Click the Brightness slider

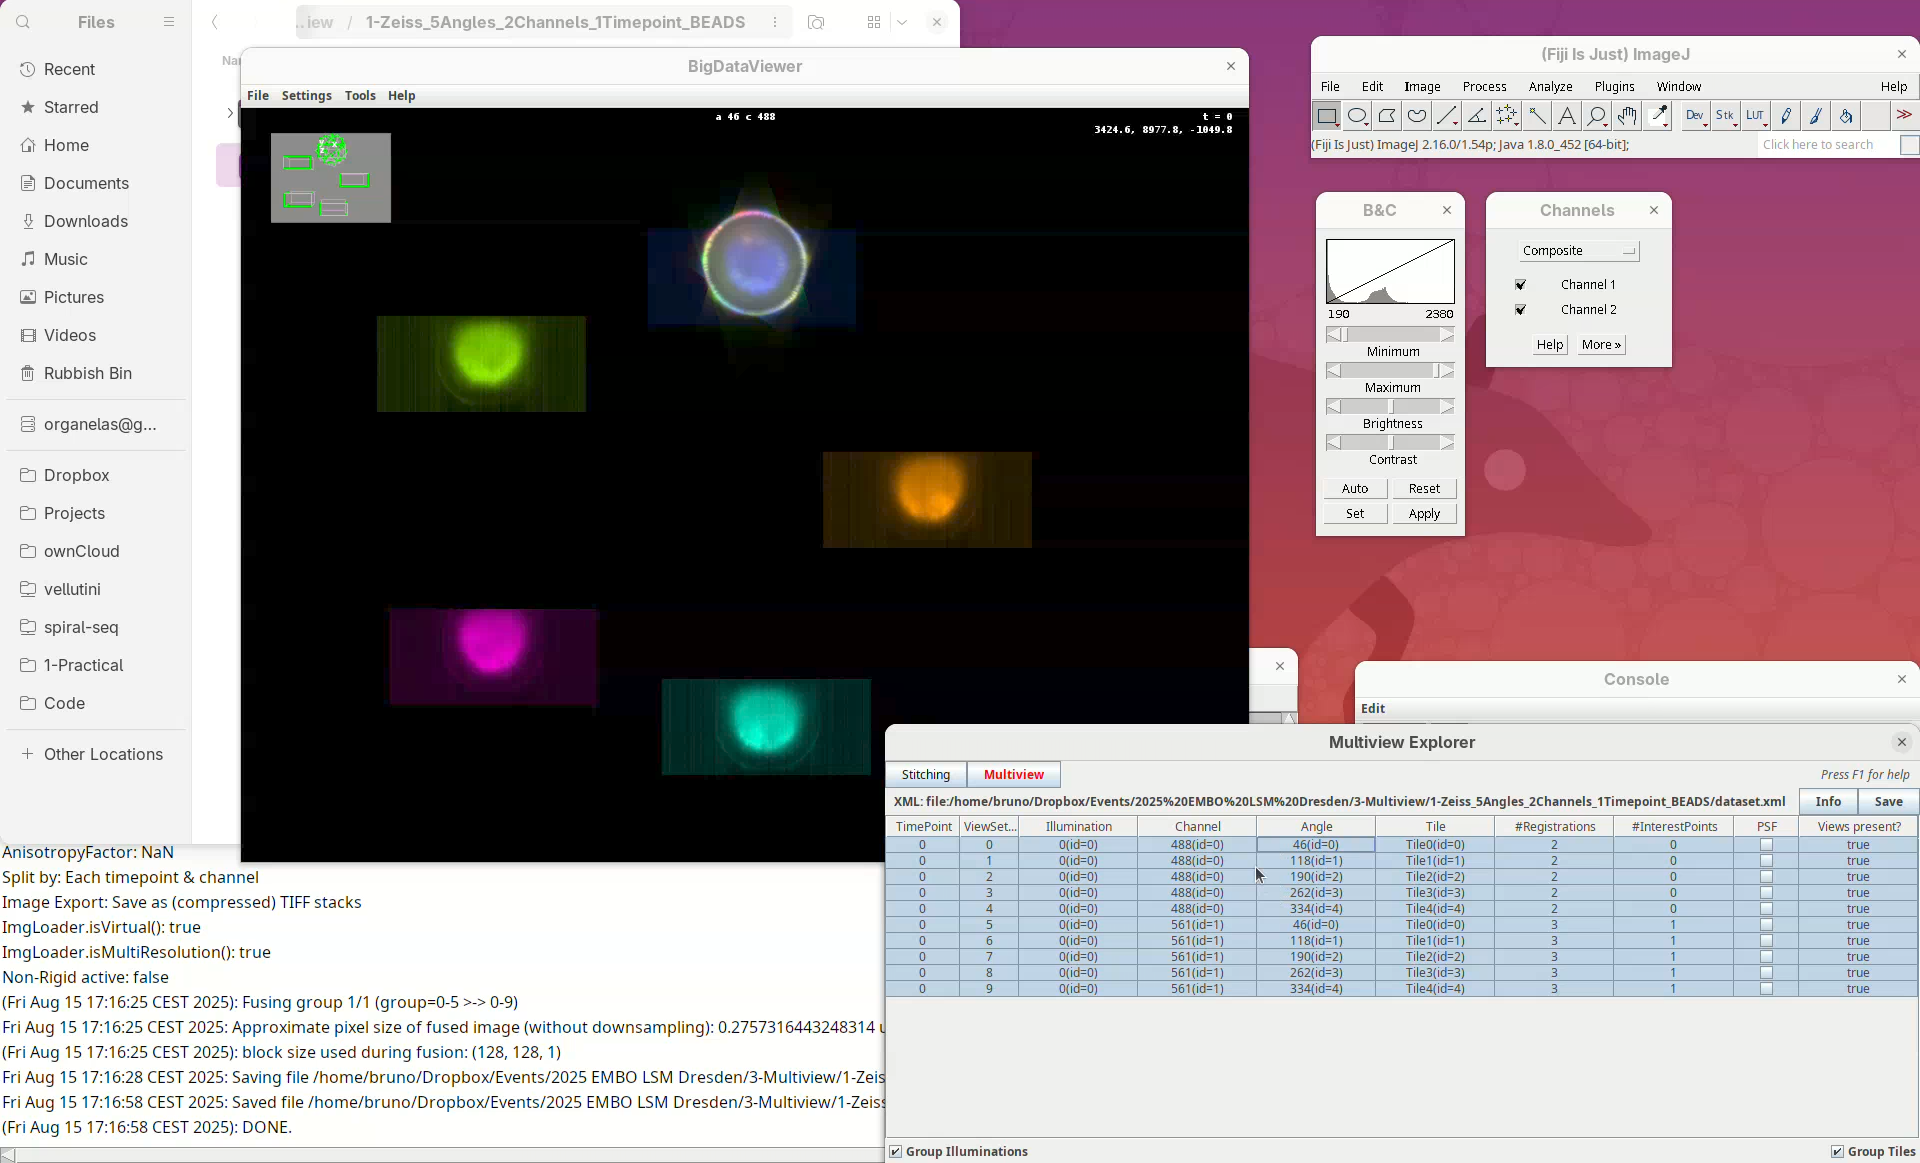click(1390, 407)
